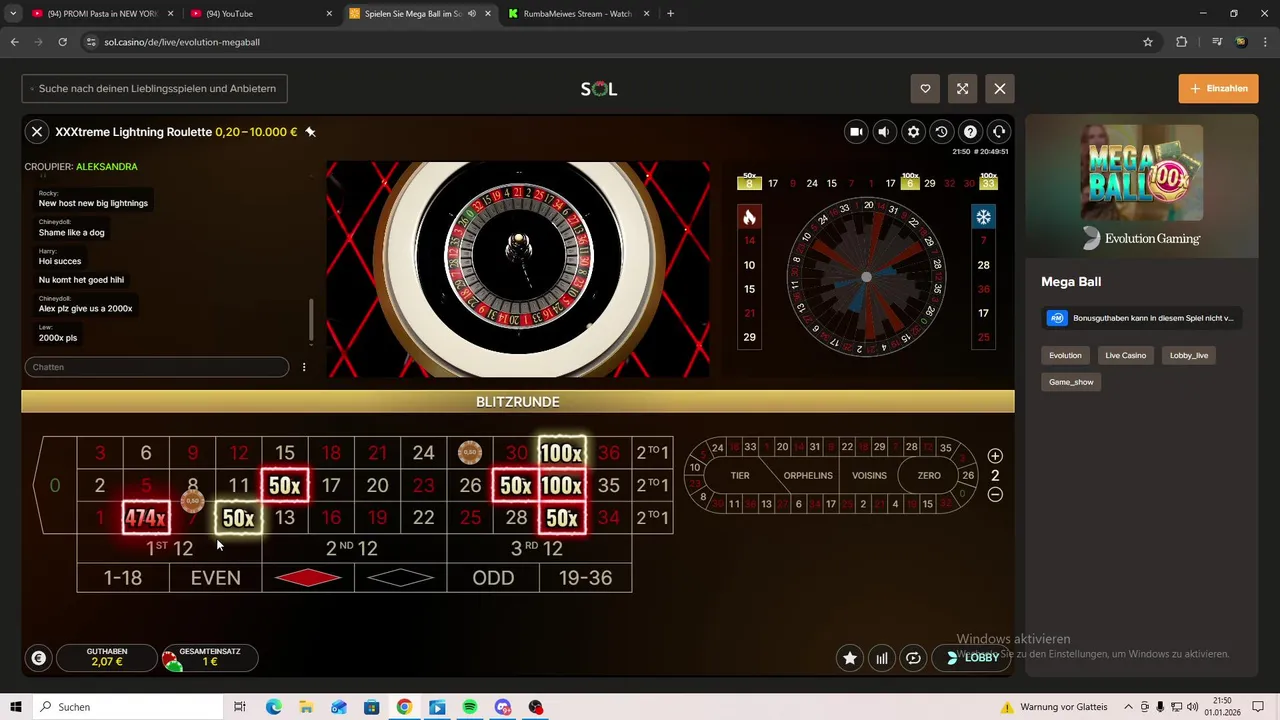
Task: Close the game overlay X button
Action: [1000, 89]
